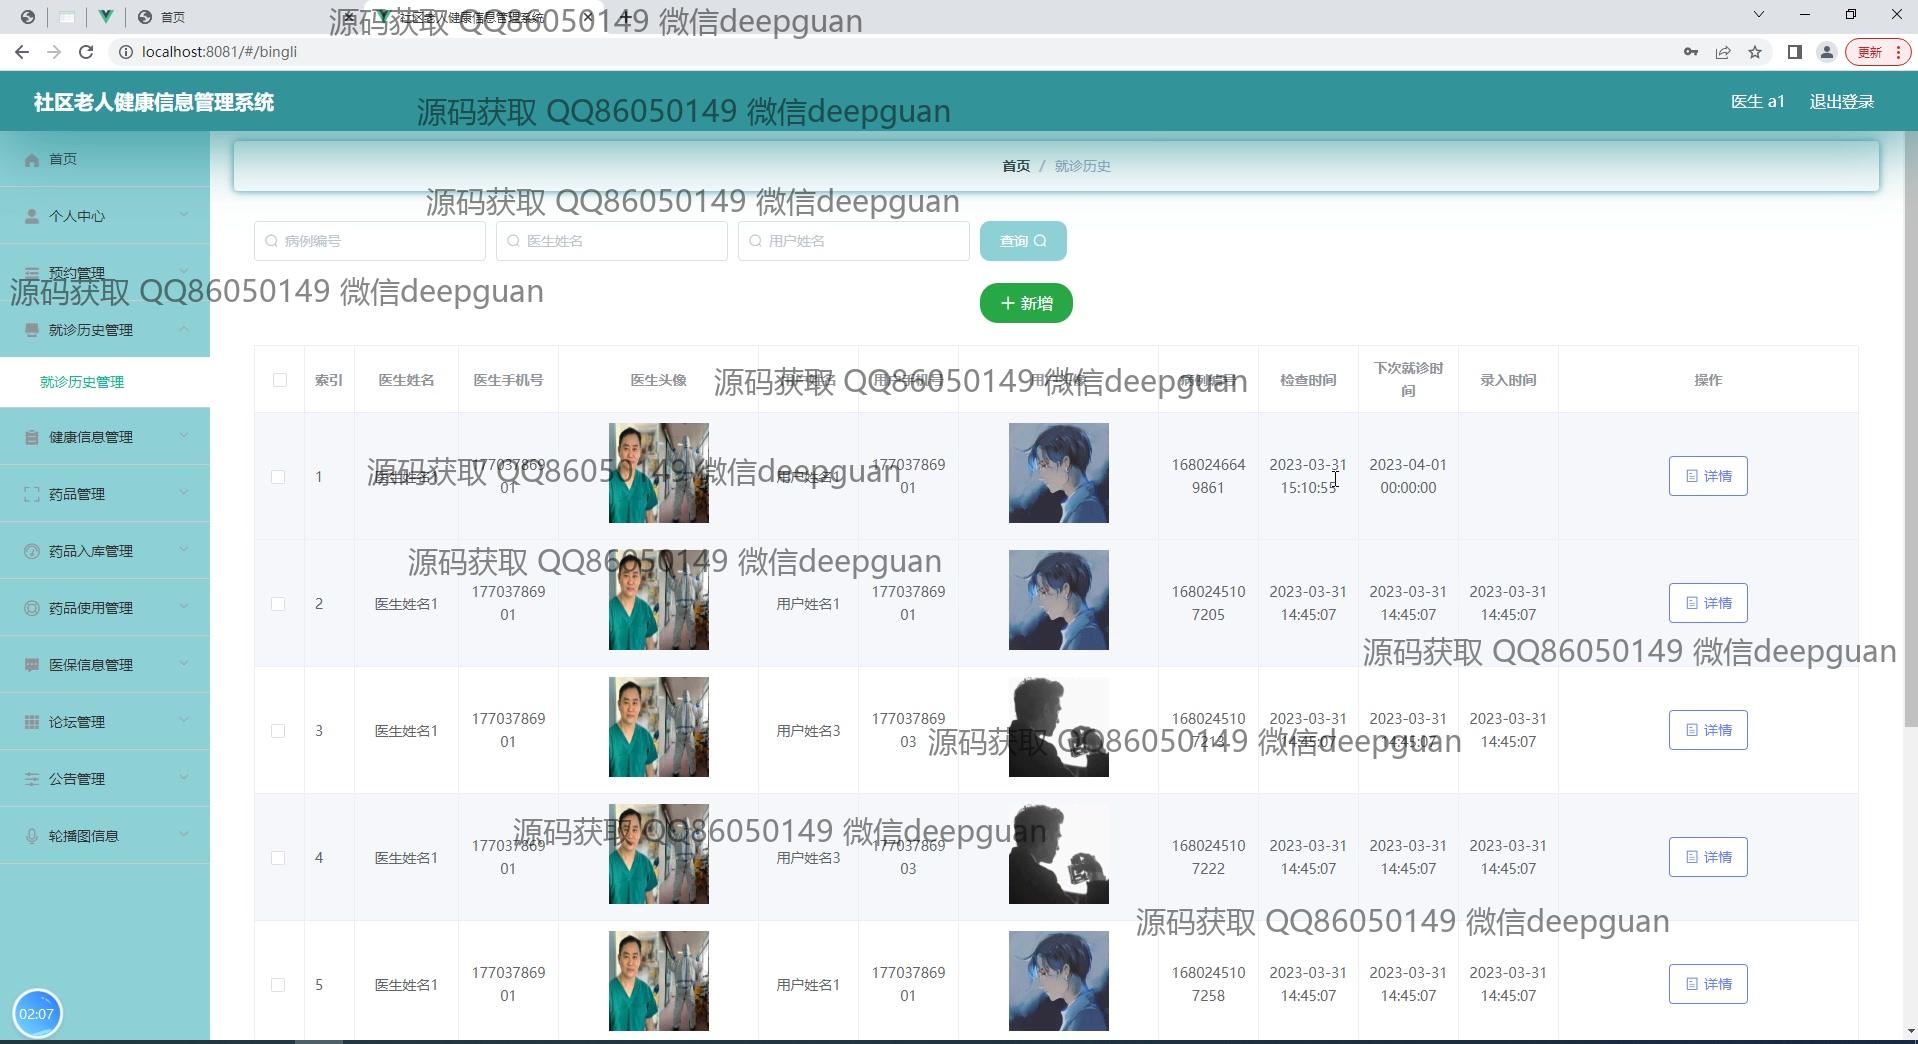
Task: Select the checkbox for row 3
Action: click(278, 731)
